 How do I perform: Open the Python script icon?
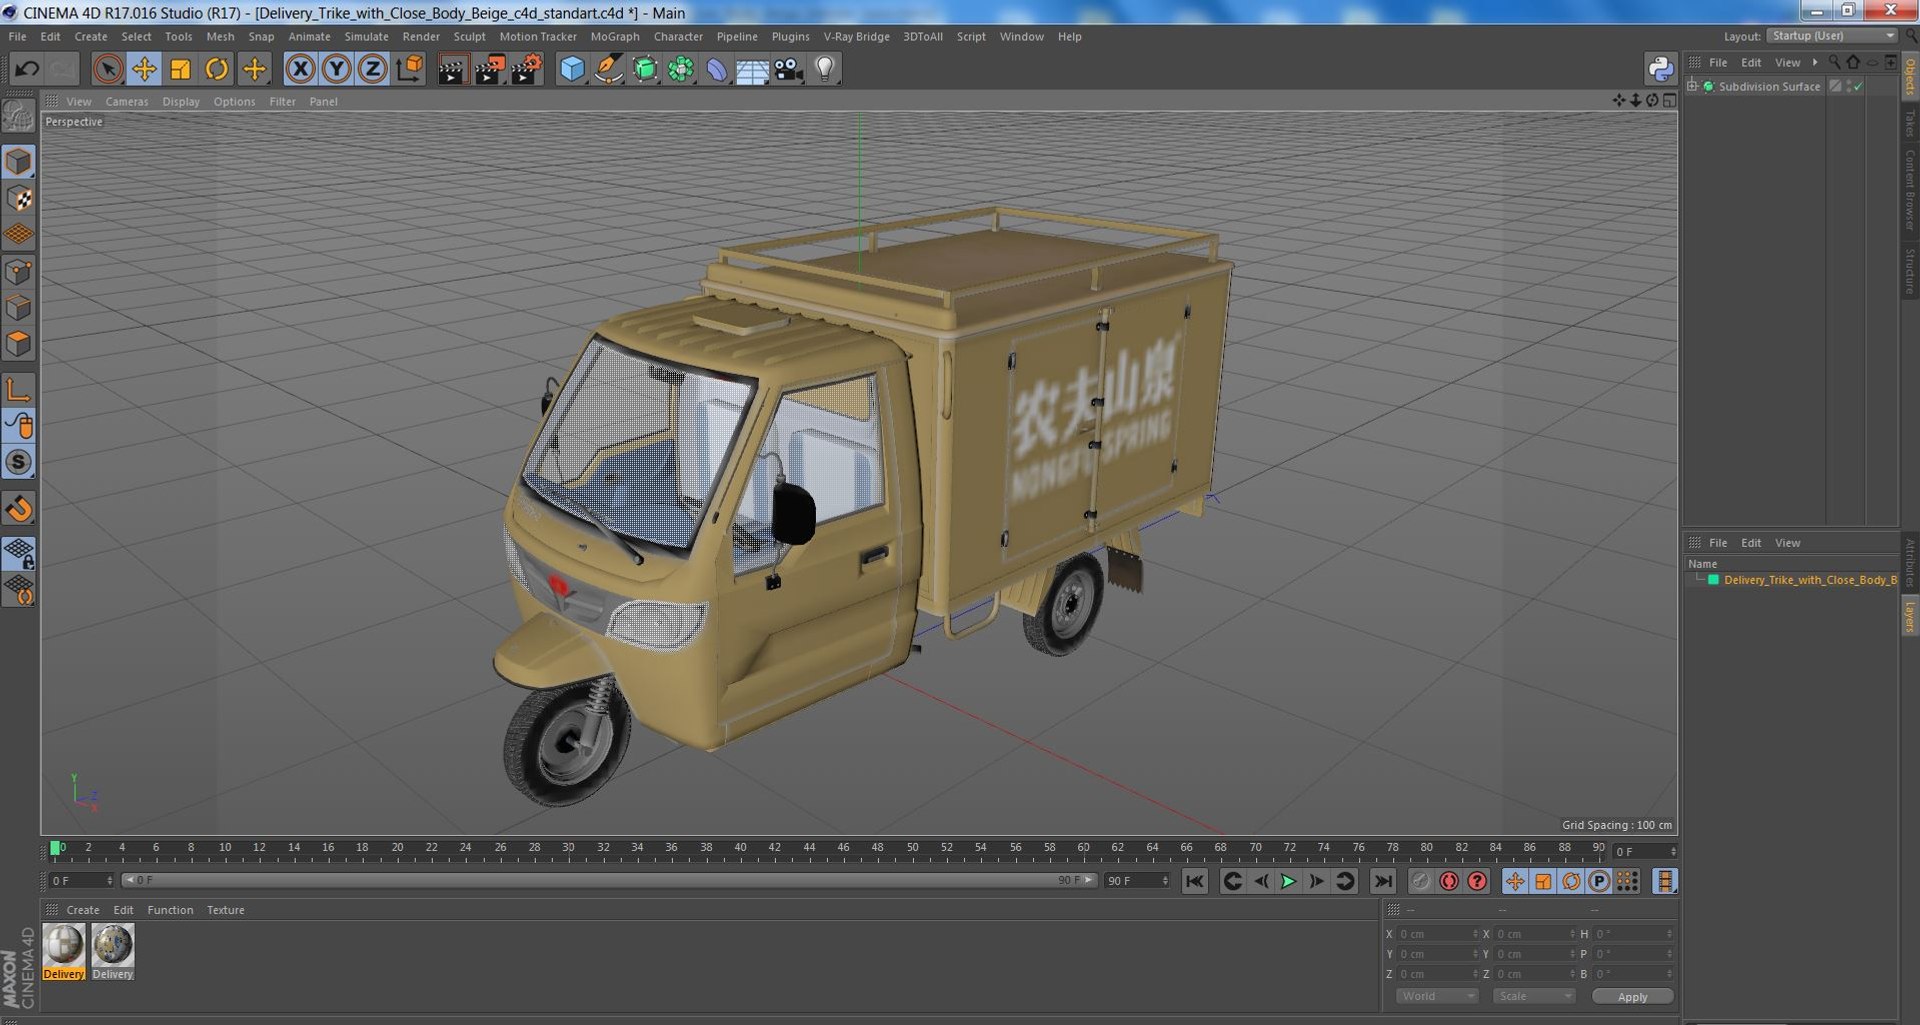point(1660,69)
